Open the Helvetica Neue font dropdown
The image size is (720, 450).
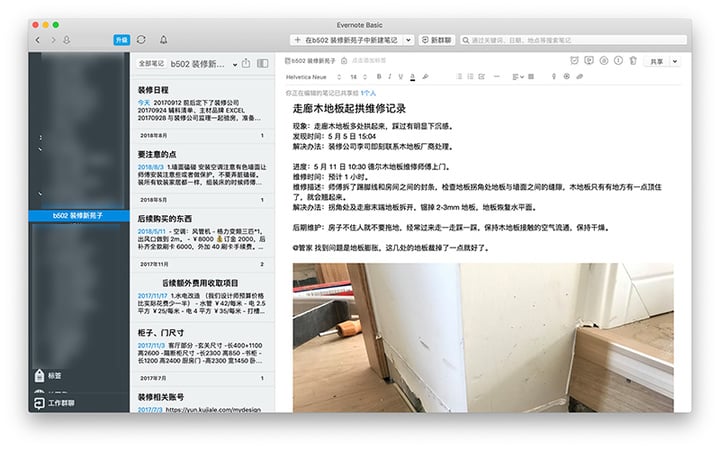tap(313, 77)
